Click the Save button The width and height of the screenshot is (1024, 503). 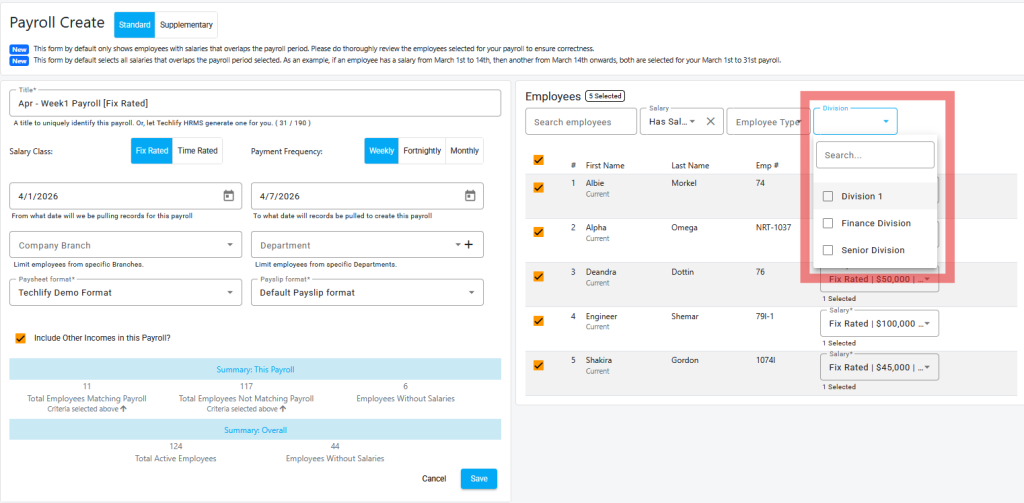(478, 479)
